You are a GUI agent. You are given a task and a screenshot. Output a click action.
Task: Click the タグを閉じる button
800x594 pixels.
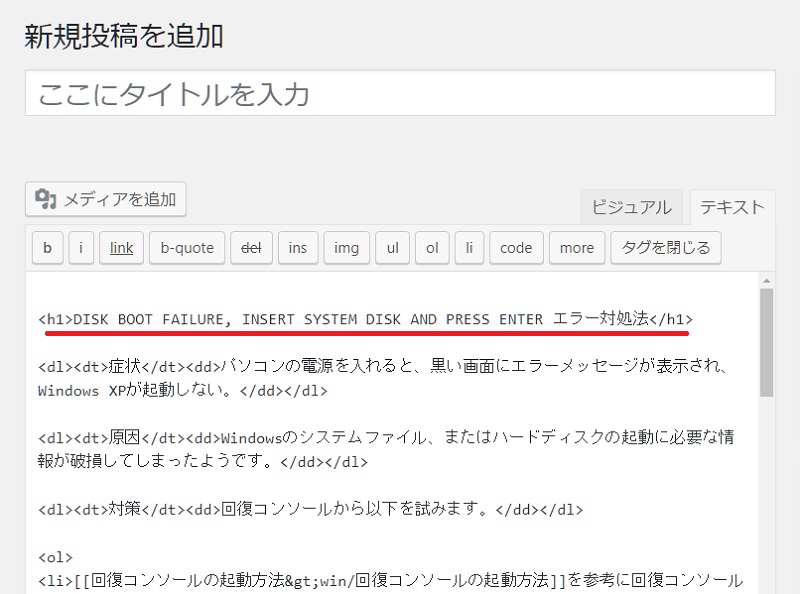coord(666,248)
